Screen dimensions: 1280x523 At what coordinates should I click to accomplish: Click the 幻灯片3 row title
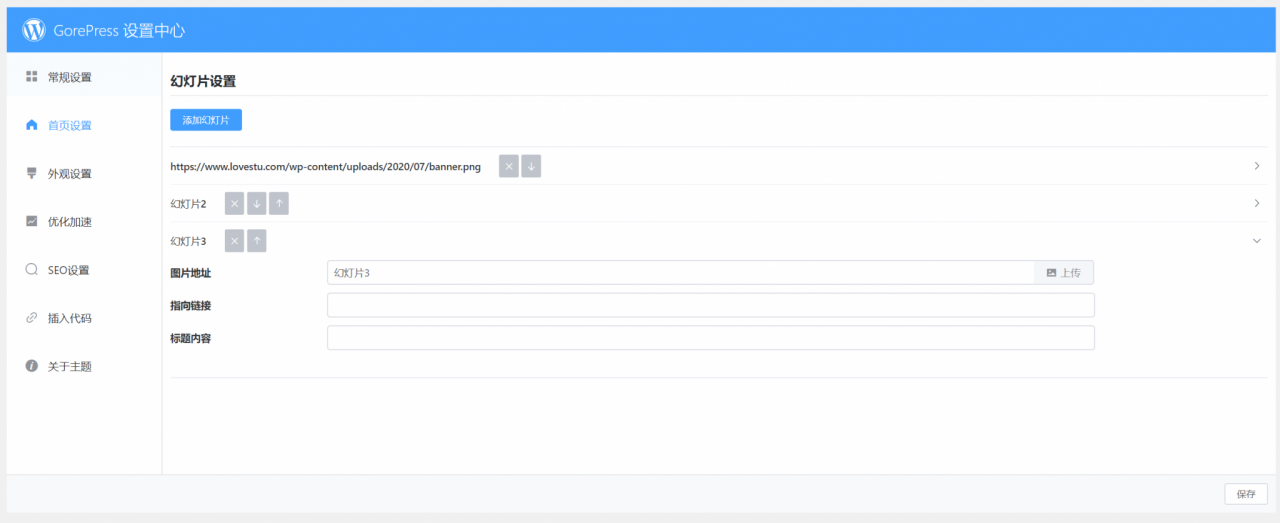click(x=188, y=241)
